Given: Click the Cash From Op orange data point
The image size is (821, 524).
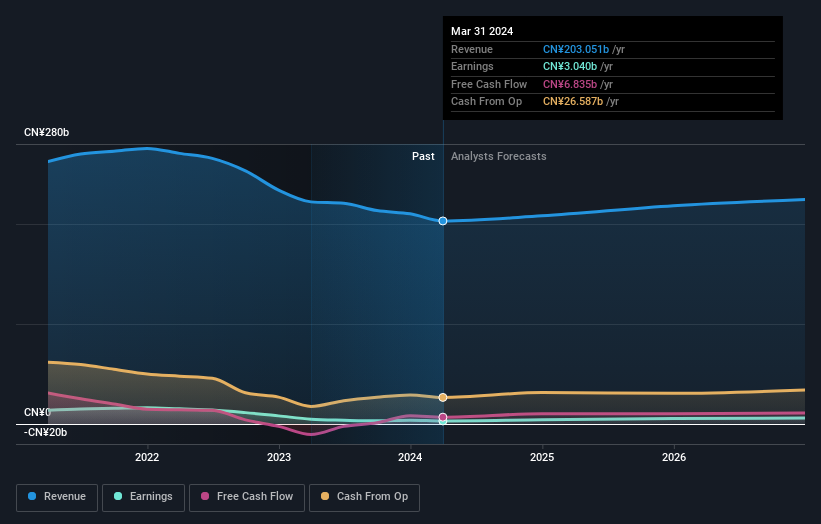Looking at the screenshot, I should click(443, 397).
